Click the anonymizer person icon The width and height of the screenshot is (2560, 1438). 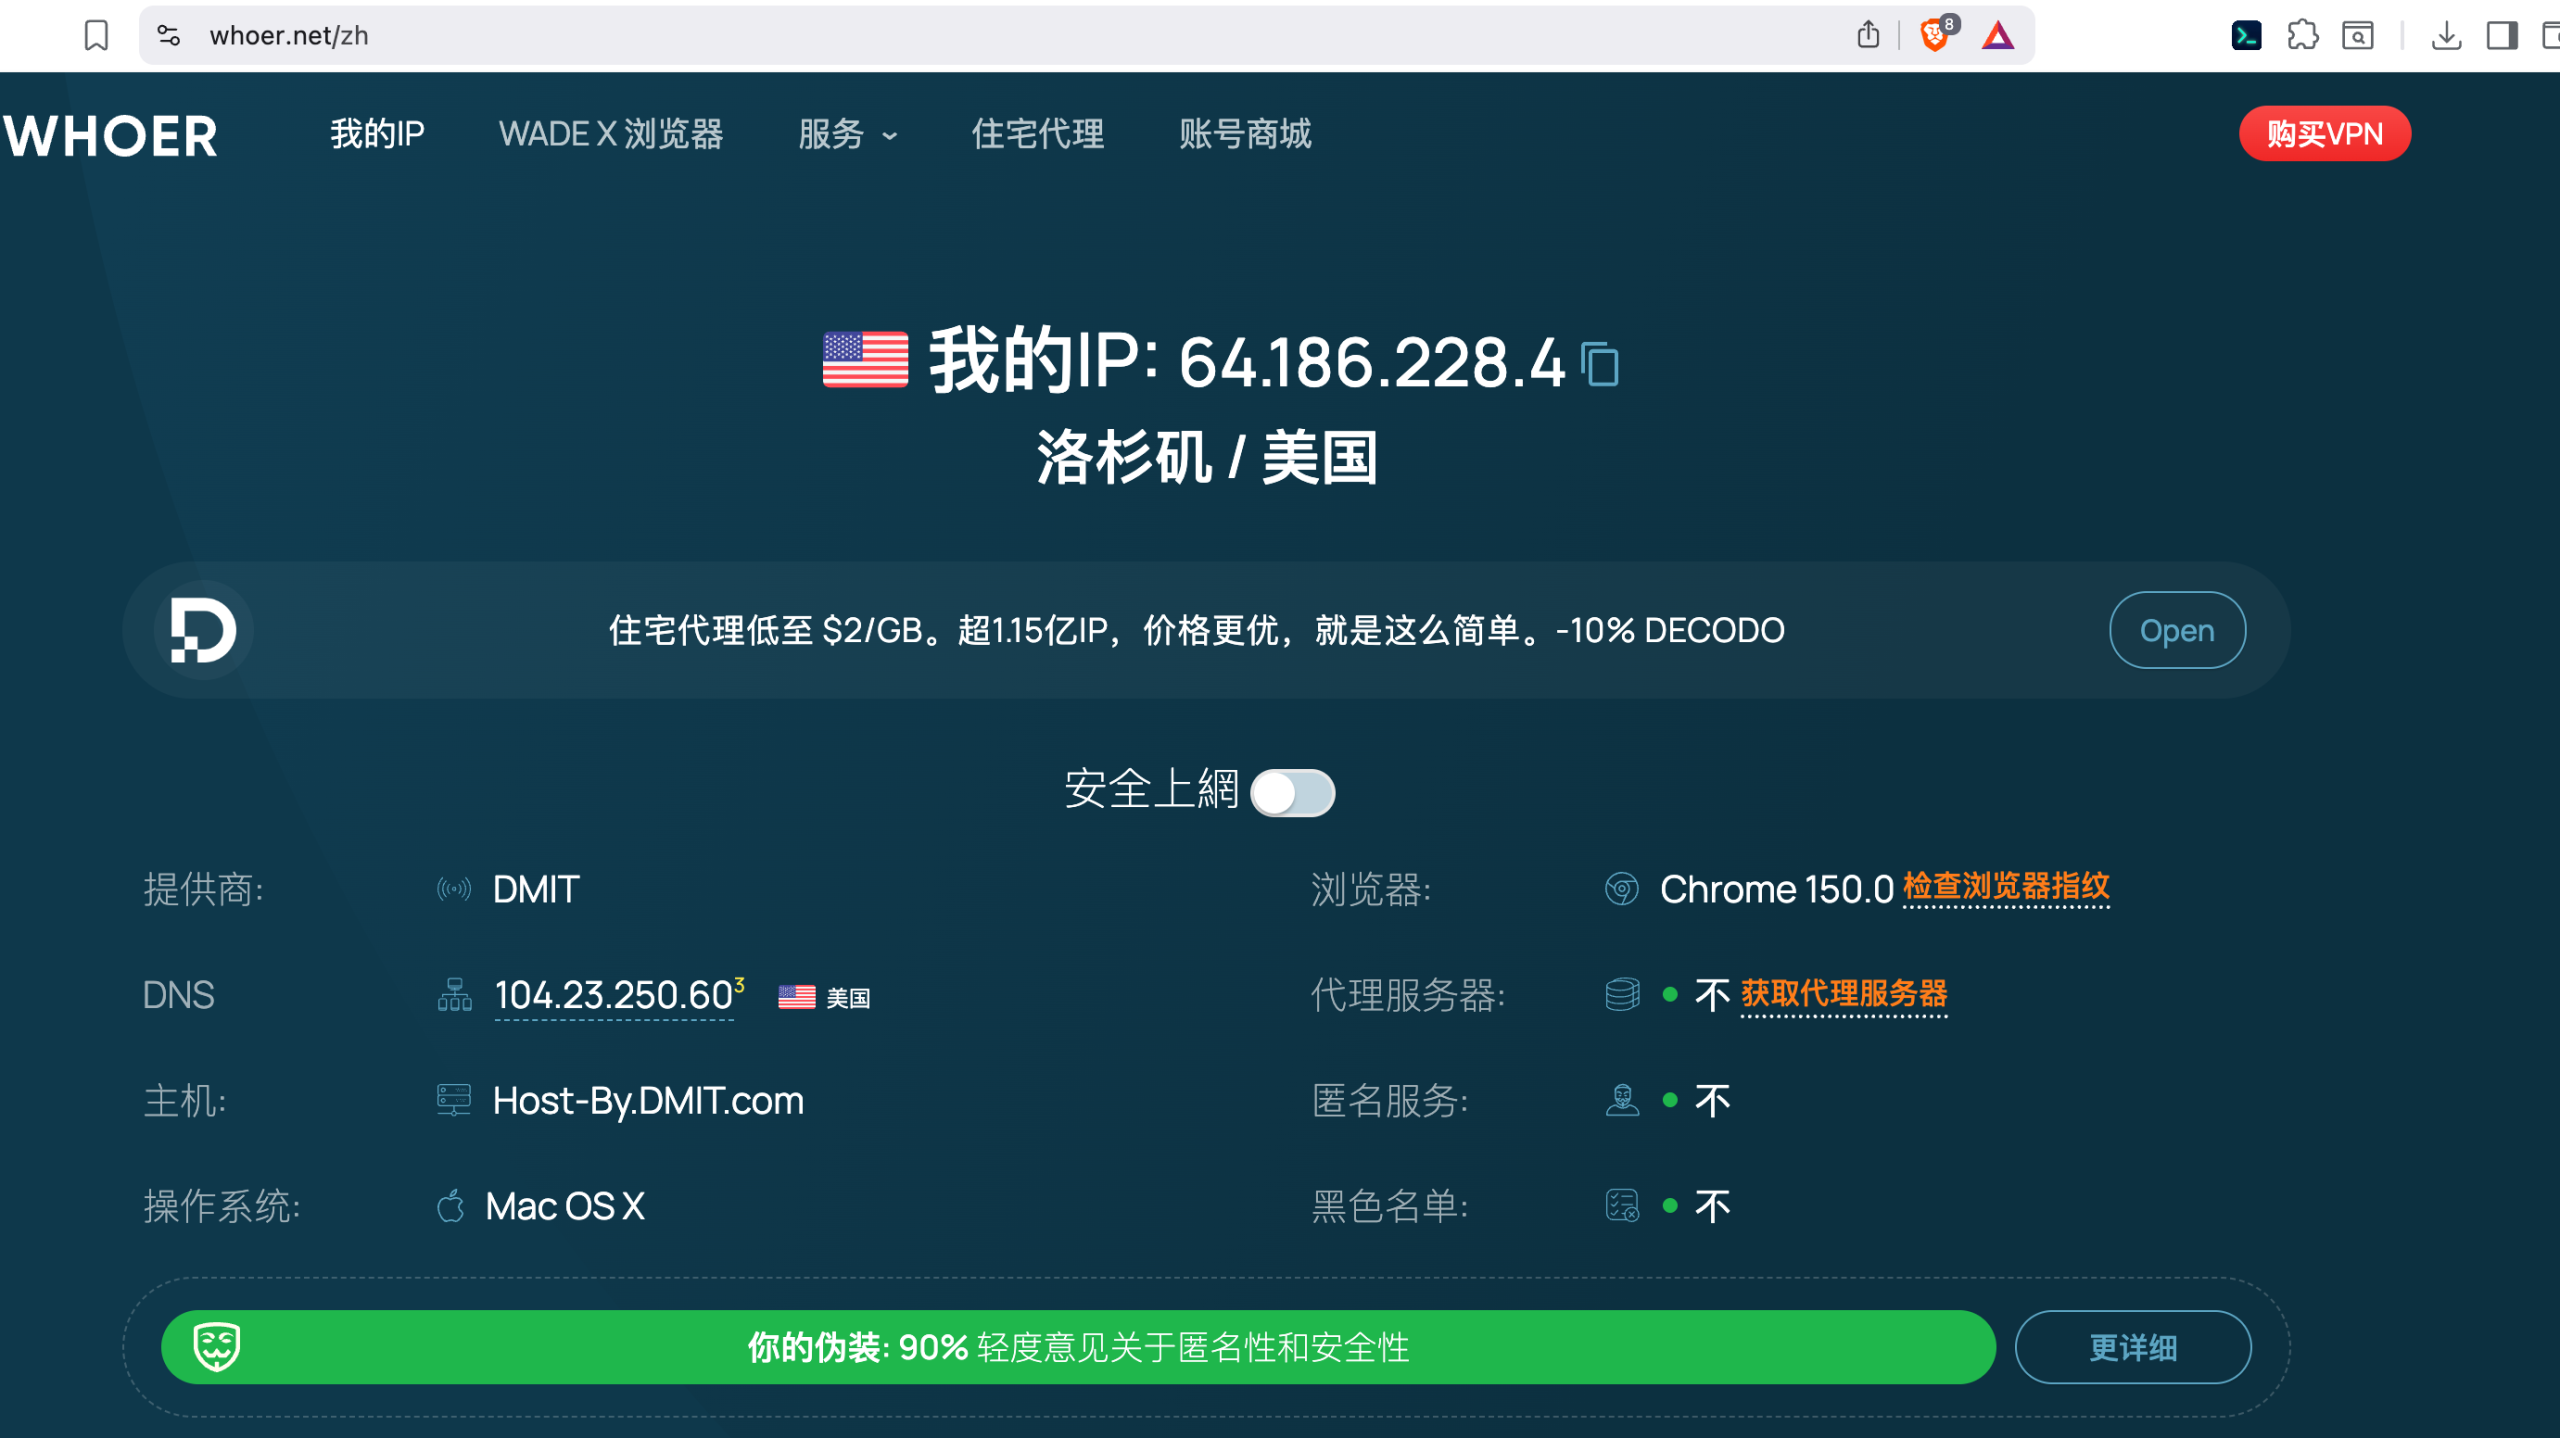(x=1622, y=1100)
